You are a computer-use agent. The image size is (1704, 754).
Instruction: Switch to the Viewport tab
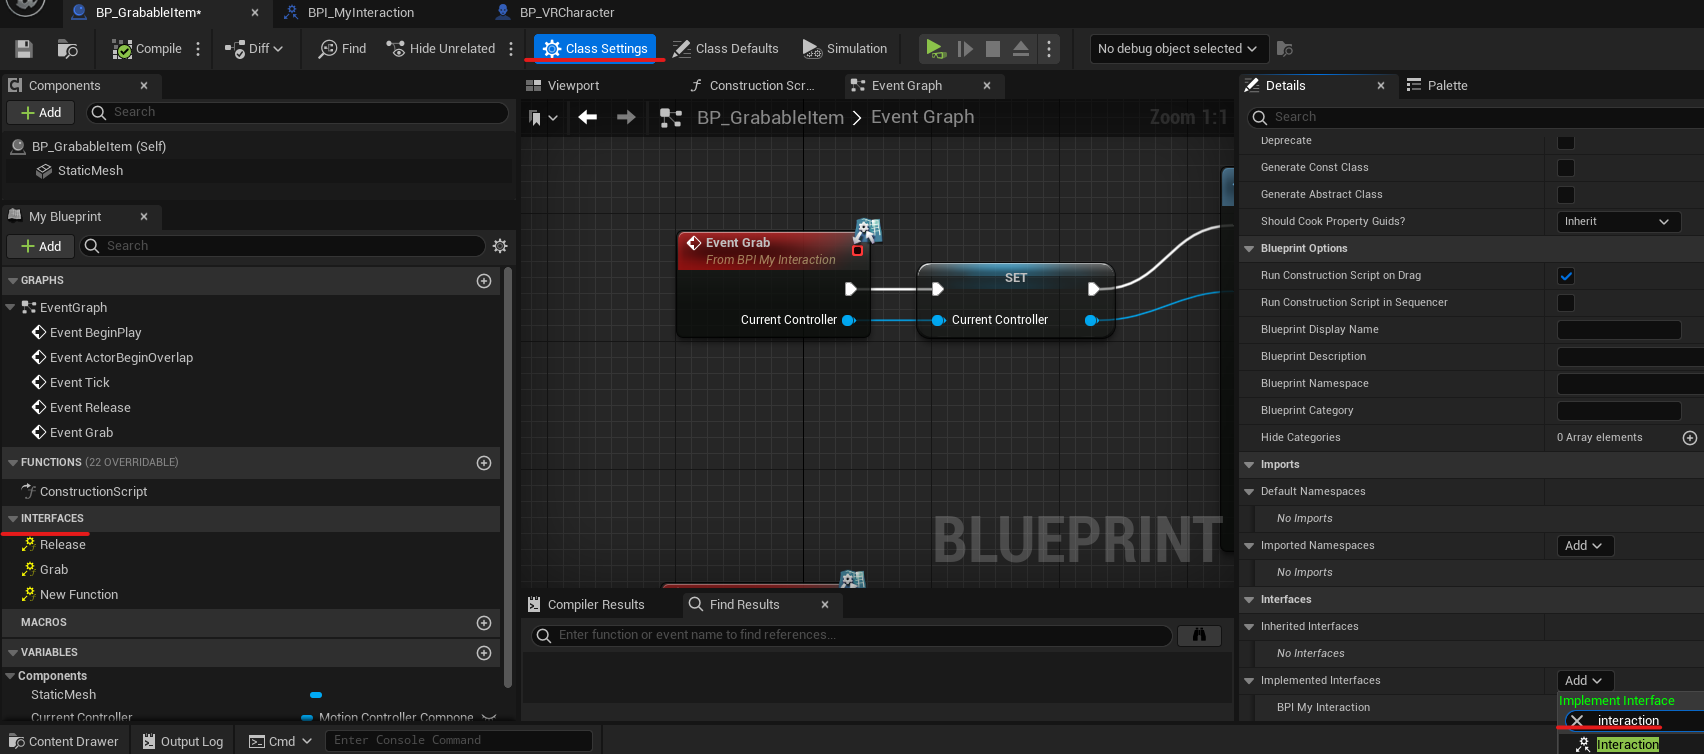tap(573, 86)
